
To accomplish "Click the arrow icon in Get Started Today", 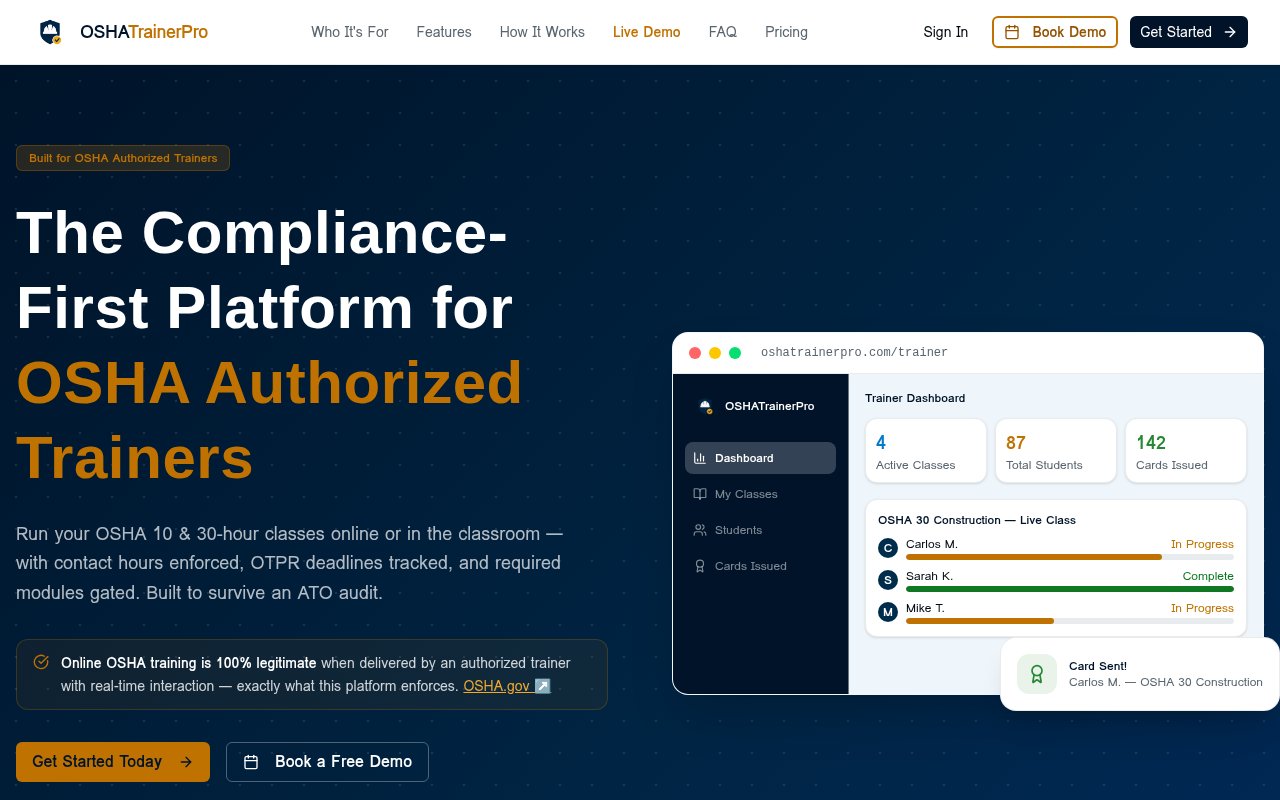I will click(x=186, y=762).
